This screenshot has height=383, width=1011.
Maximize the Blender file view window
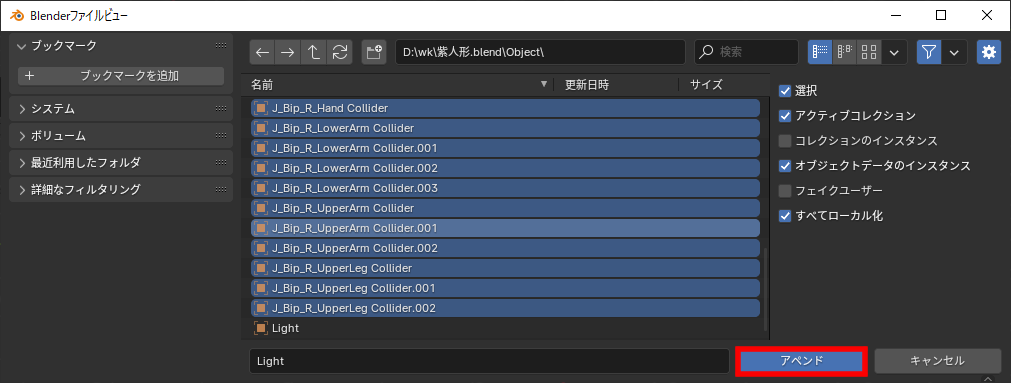pos(941,15)
